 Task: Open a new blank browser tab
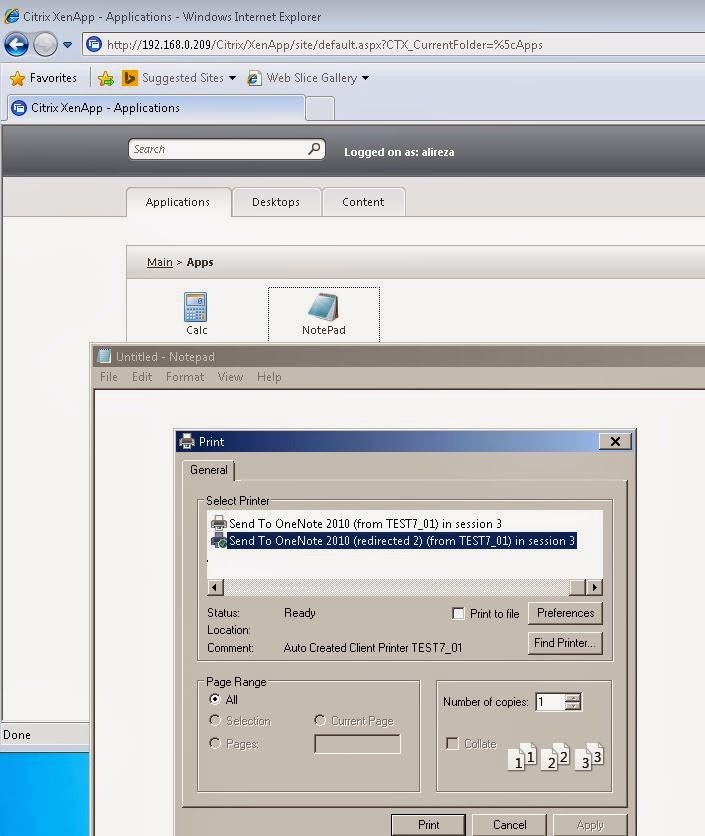(x=320, y=109)
